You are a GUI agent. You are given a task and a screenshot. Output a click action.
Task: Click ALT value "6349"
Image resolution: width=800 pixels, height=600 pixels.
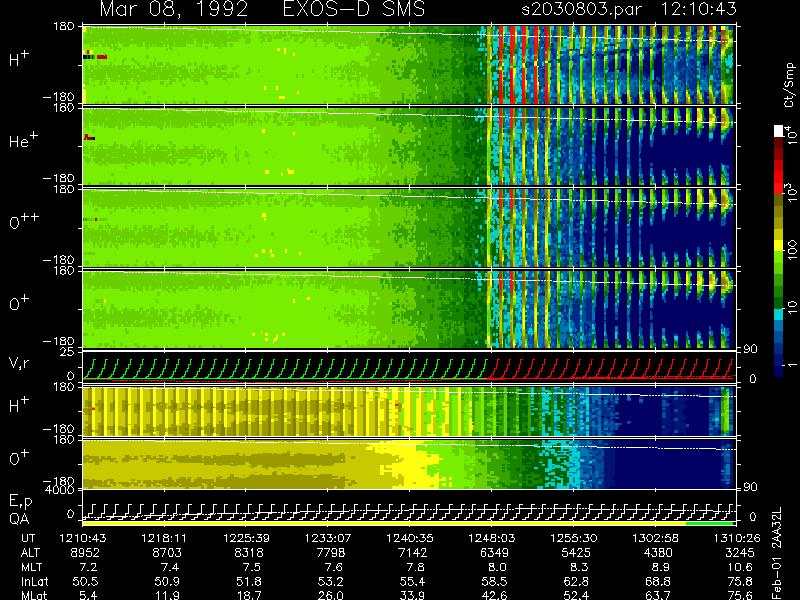coord(494,553)
